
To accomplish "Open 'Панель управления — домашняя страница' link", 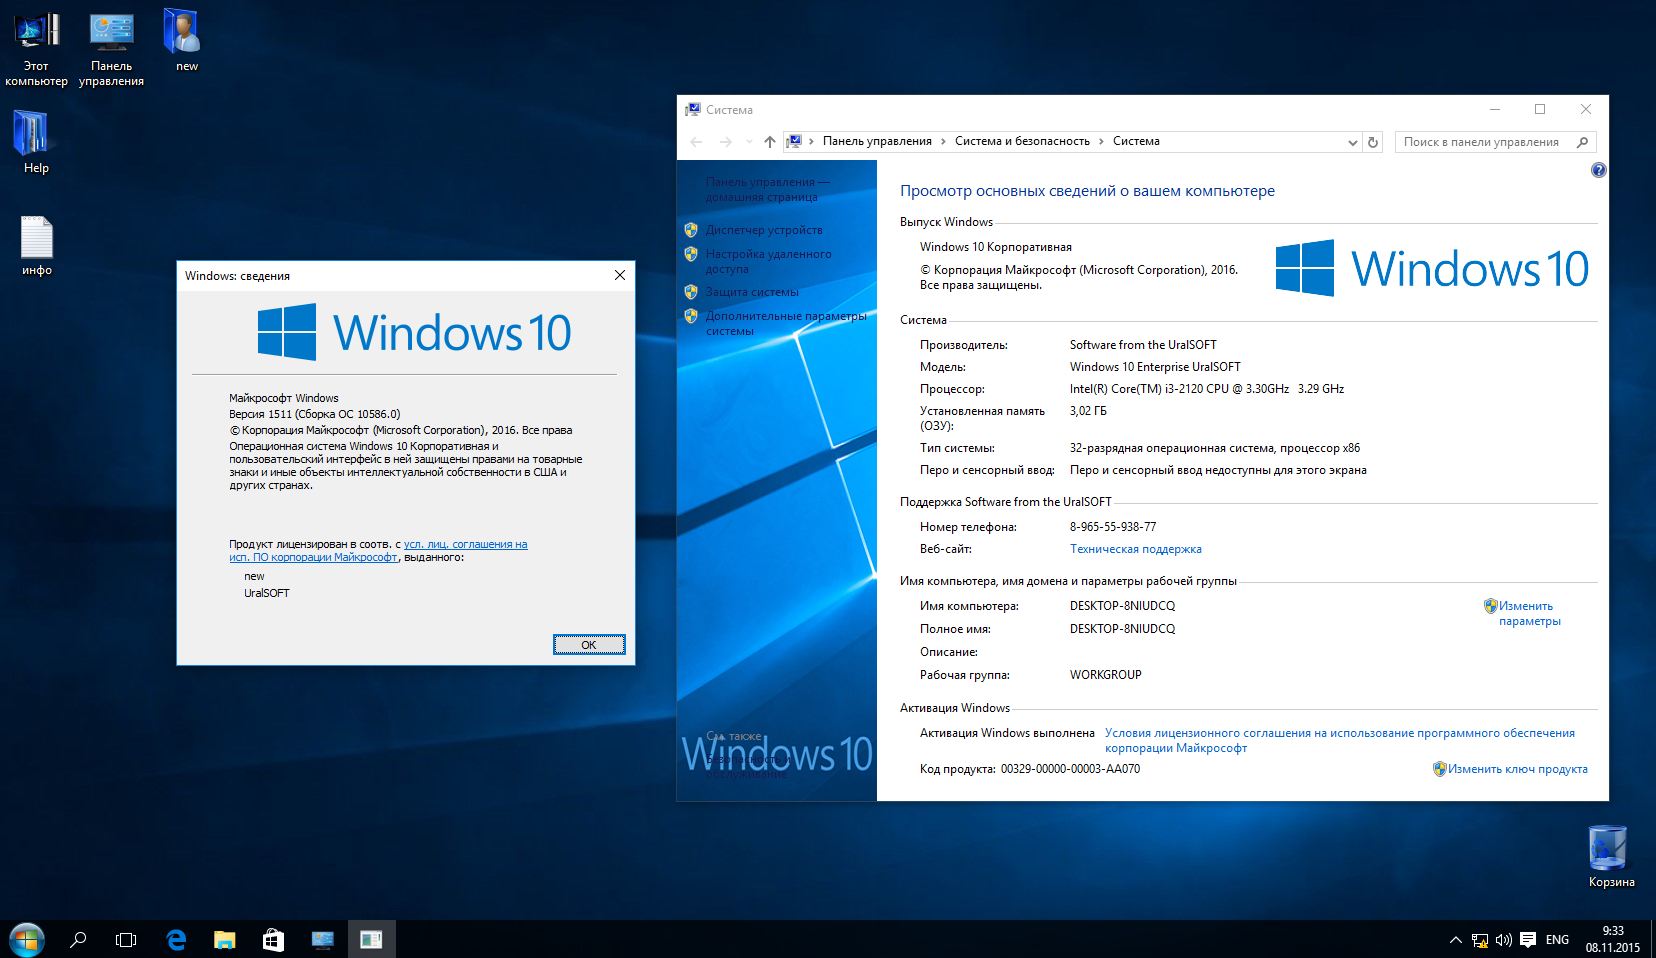I will (767, 189).
